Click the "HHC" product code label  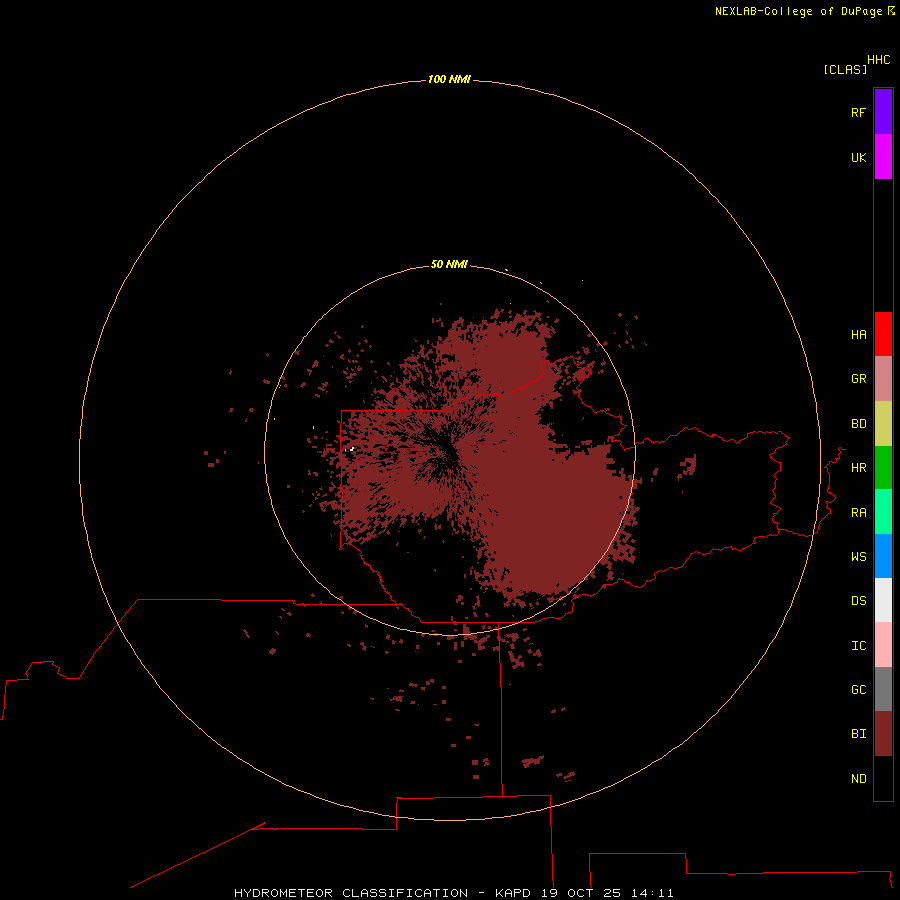879,60
